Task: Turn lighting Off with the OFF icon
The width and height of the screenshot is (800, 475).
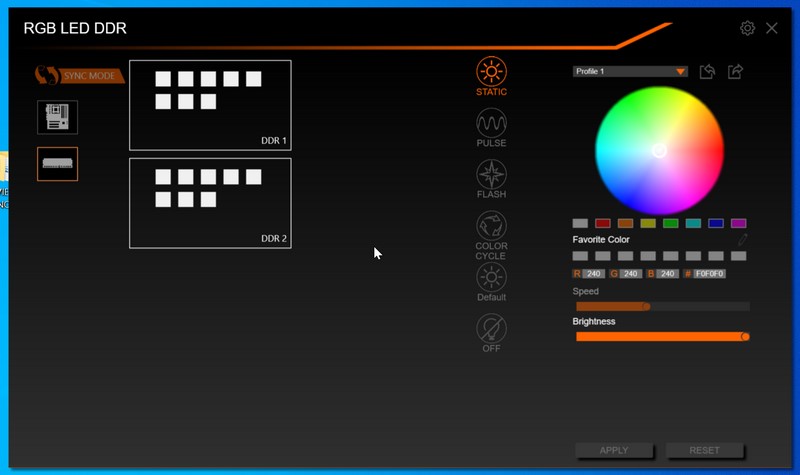Action: 491,328
